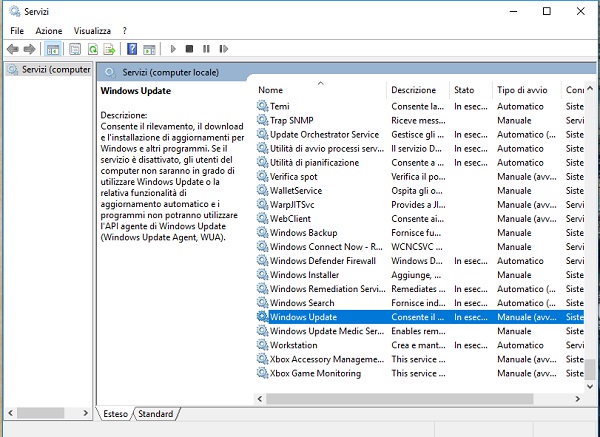Switch to the Esteso tab
Screen dimensions: 600x437
tap(115, 414)
